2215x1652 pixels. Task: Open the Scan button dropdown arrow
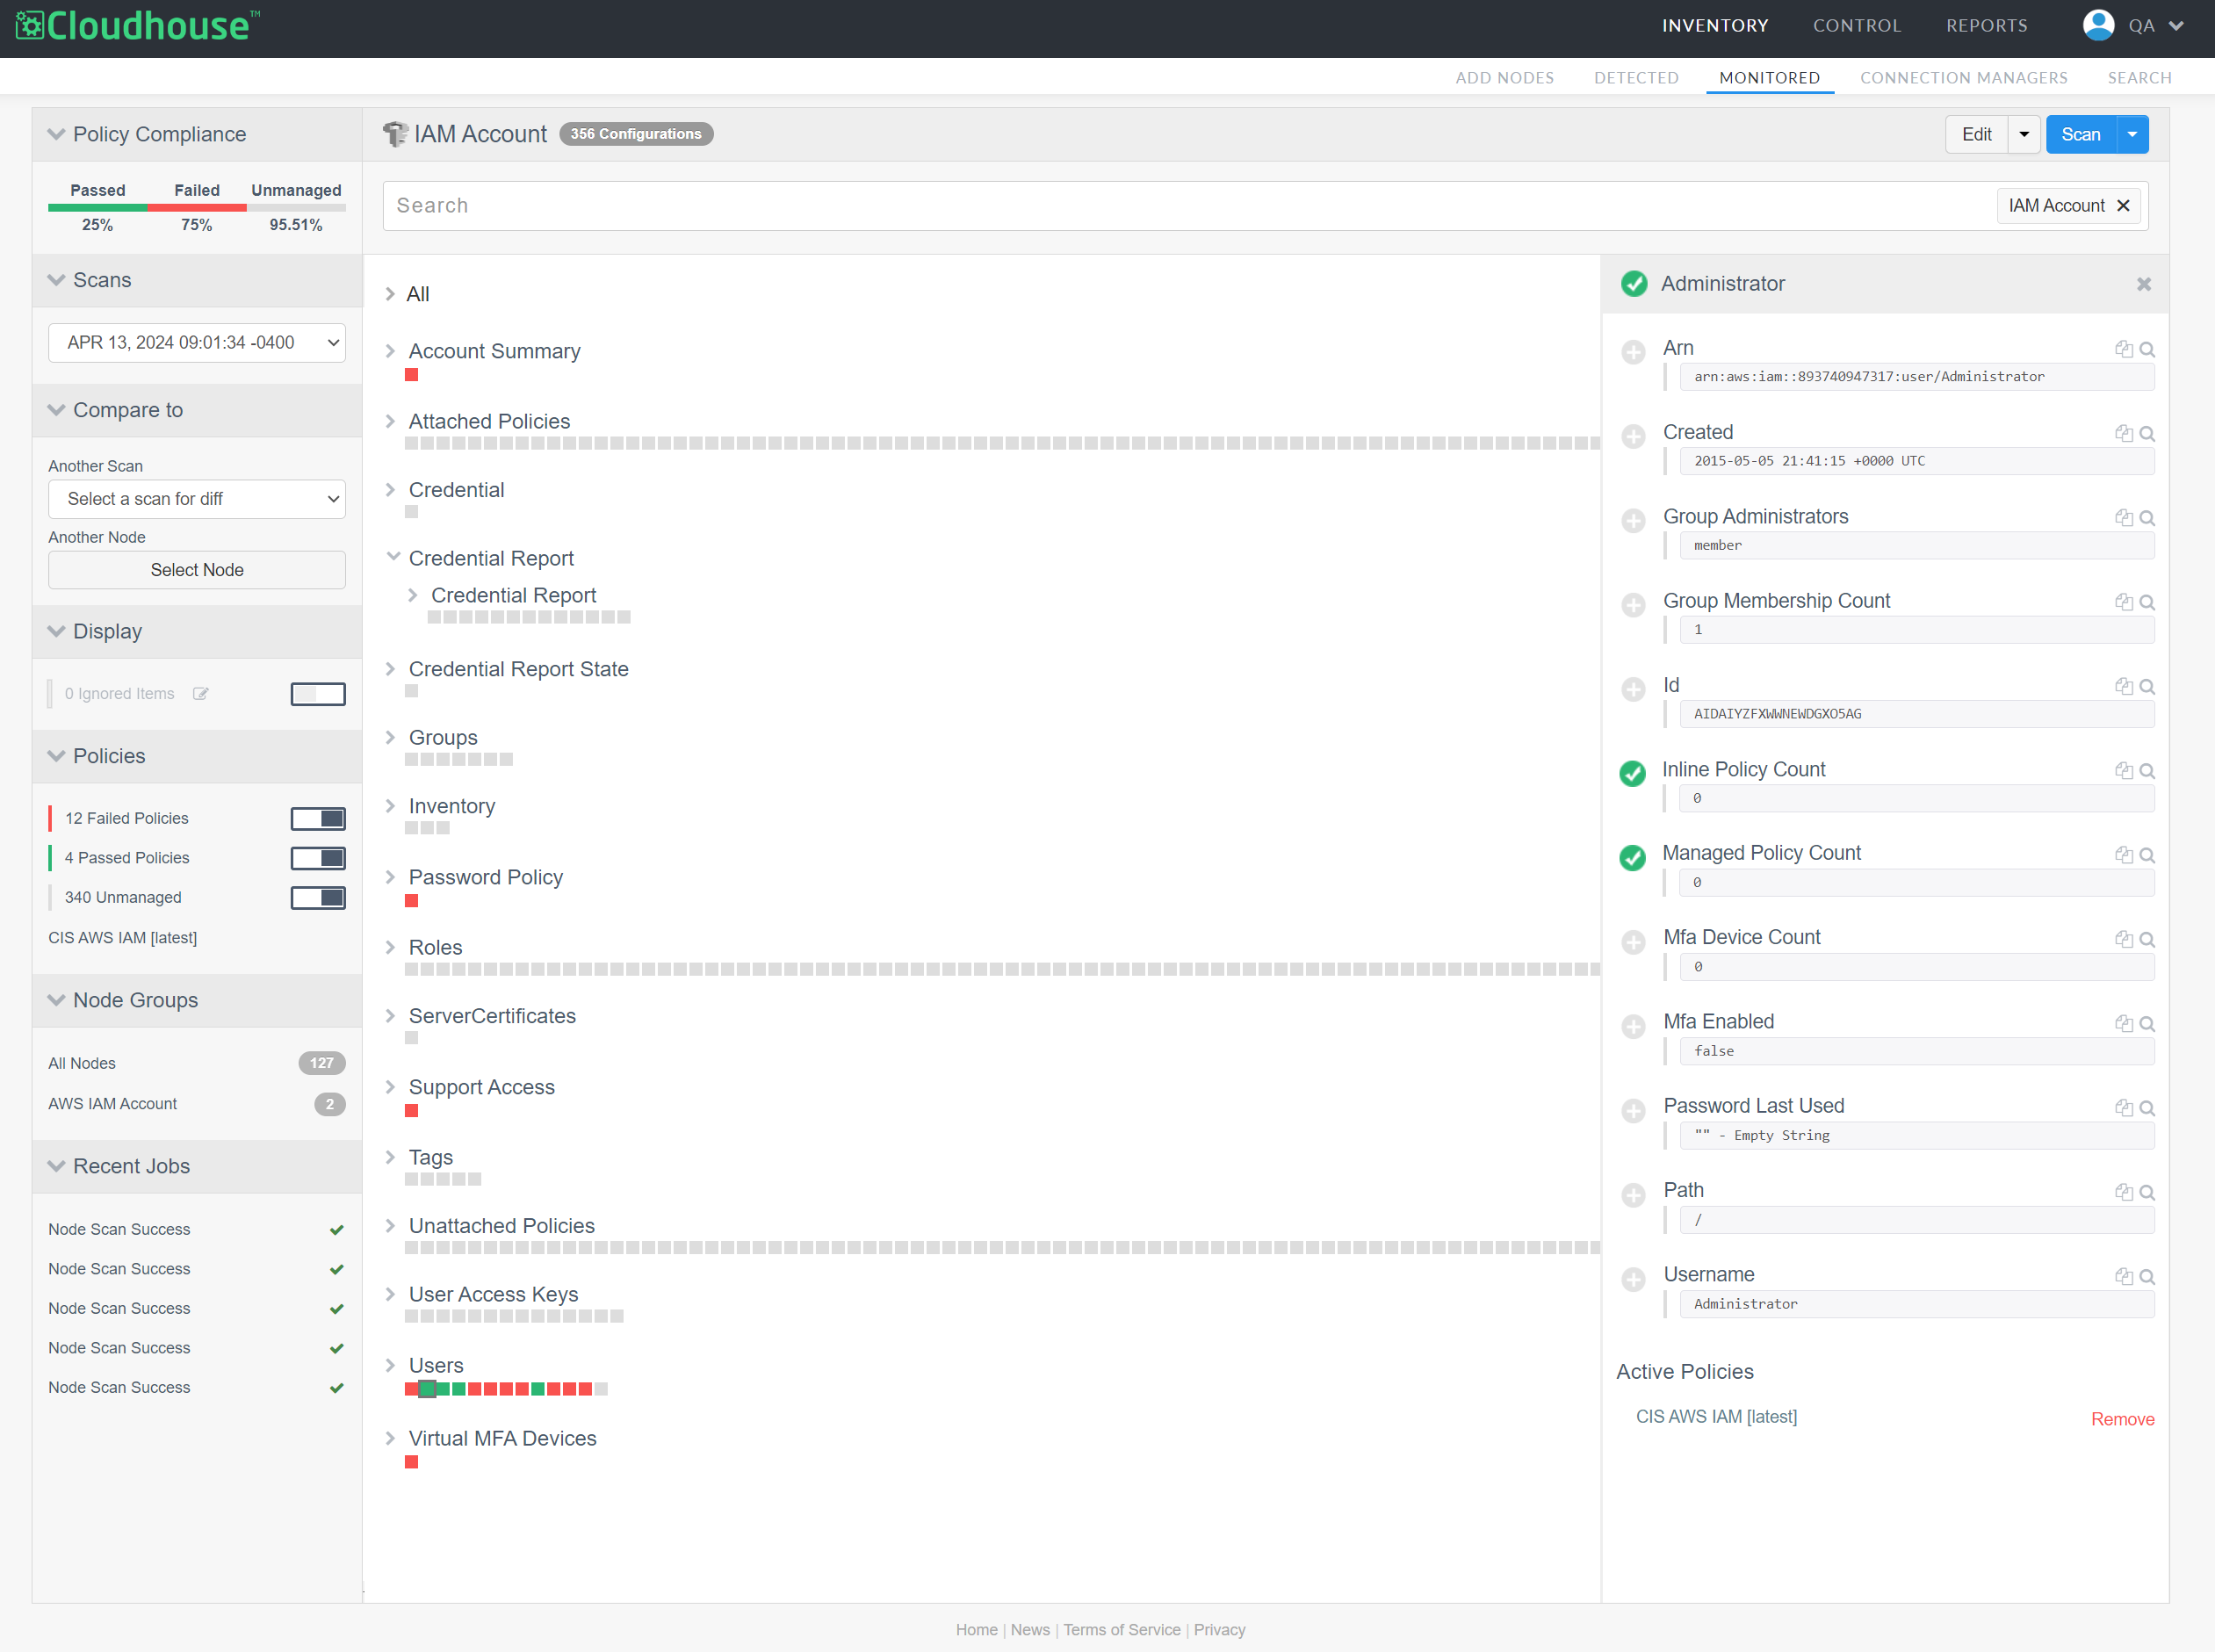(x=2132, y=134)
